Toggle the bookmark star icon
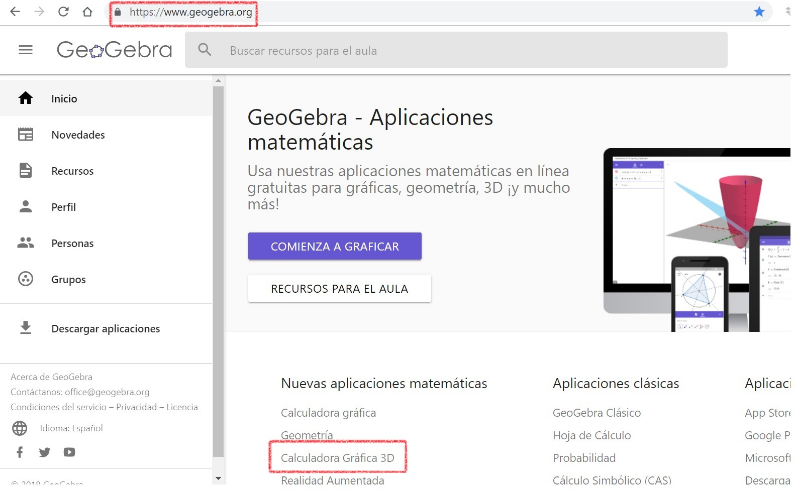 [x=759, y=12]
